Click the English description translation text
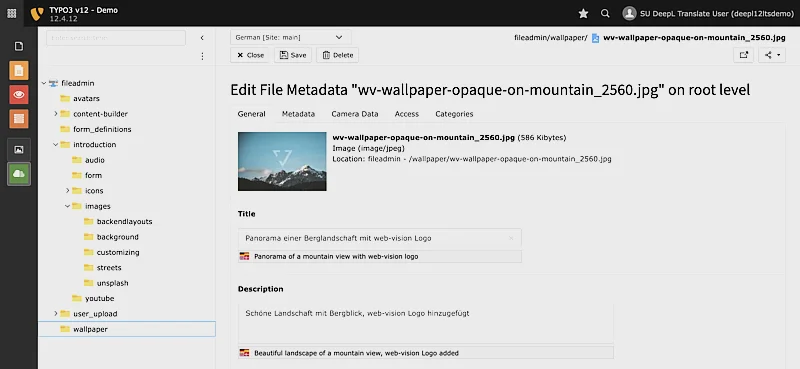Viewport: 800px width, 369px height. pos(356,353)
